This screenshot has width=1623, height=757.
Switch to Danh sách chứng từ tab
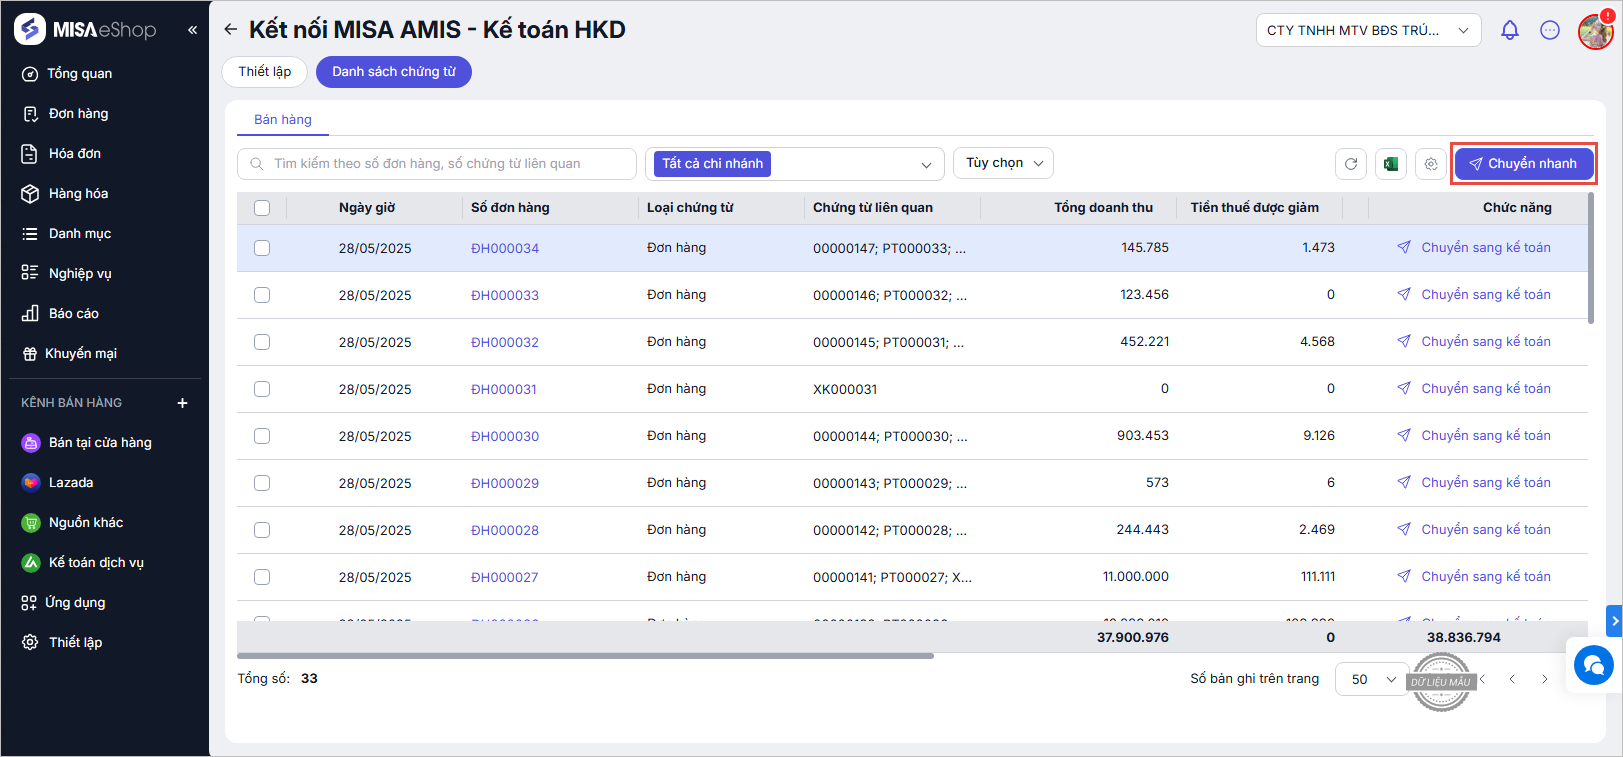pos(394,72)
